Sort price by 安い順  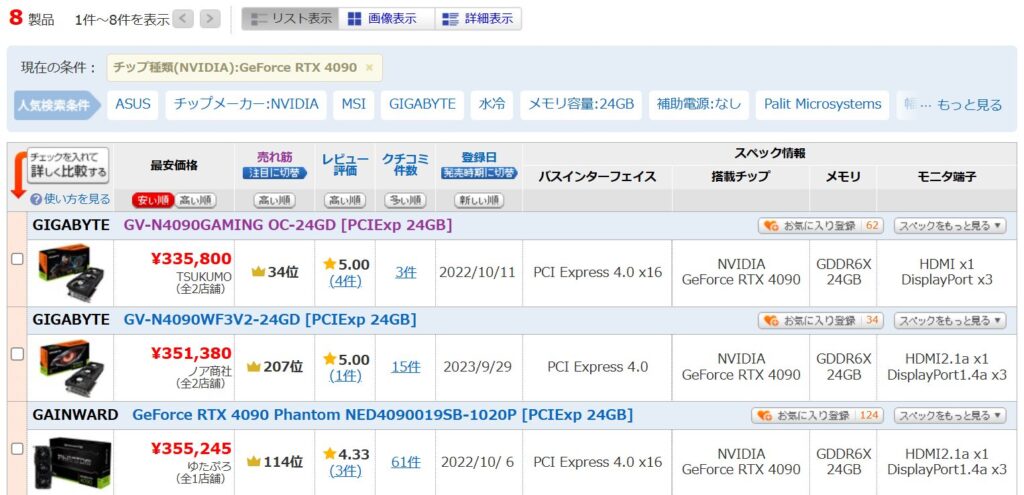pos(153,200)
